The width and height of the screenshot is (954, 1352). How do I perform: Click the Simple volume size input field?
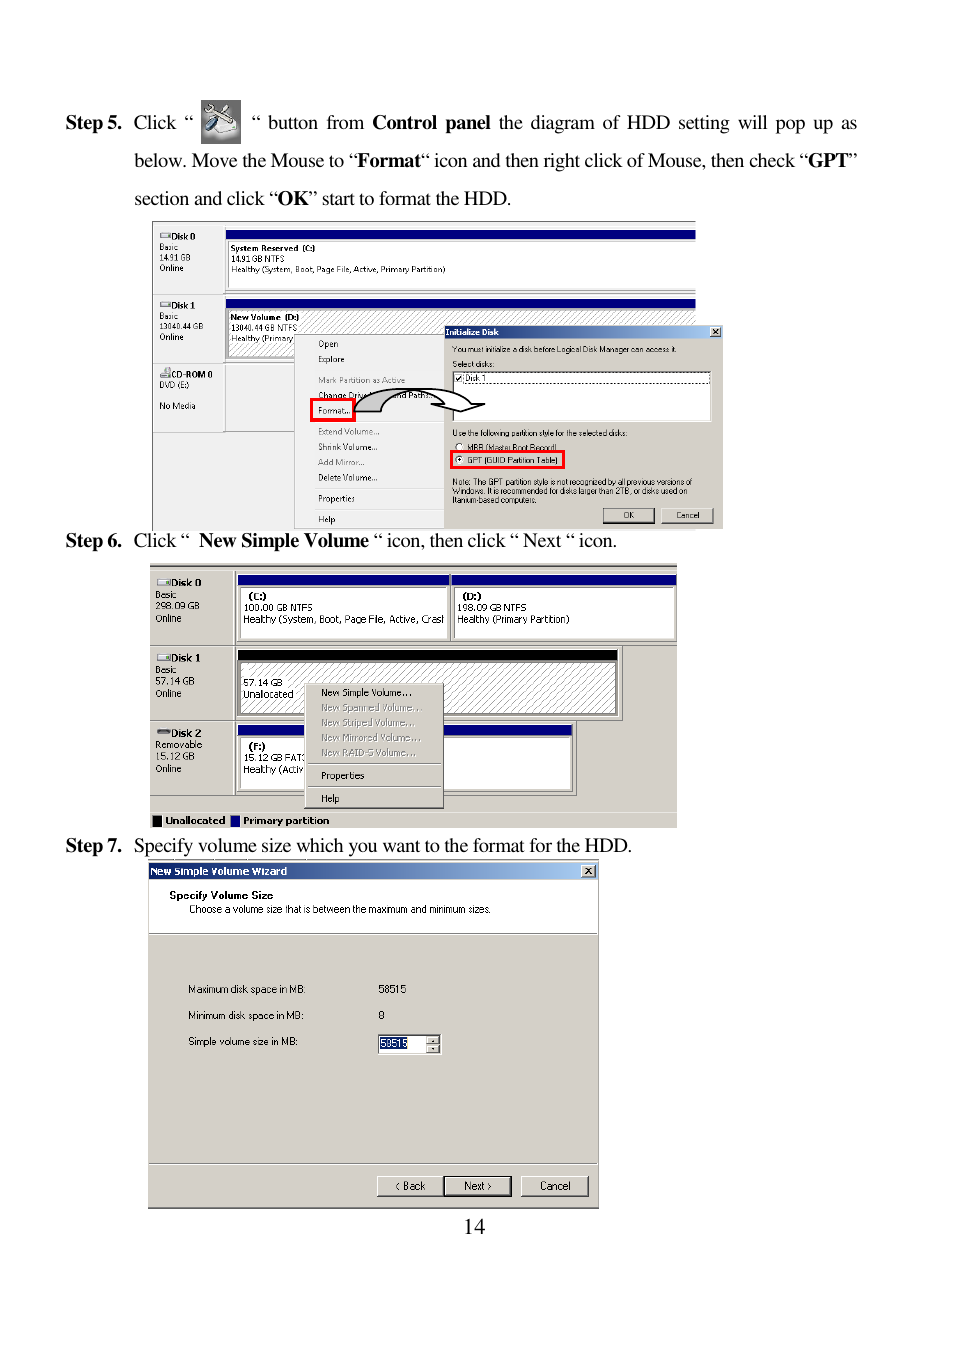402,1044
